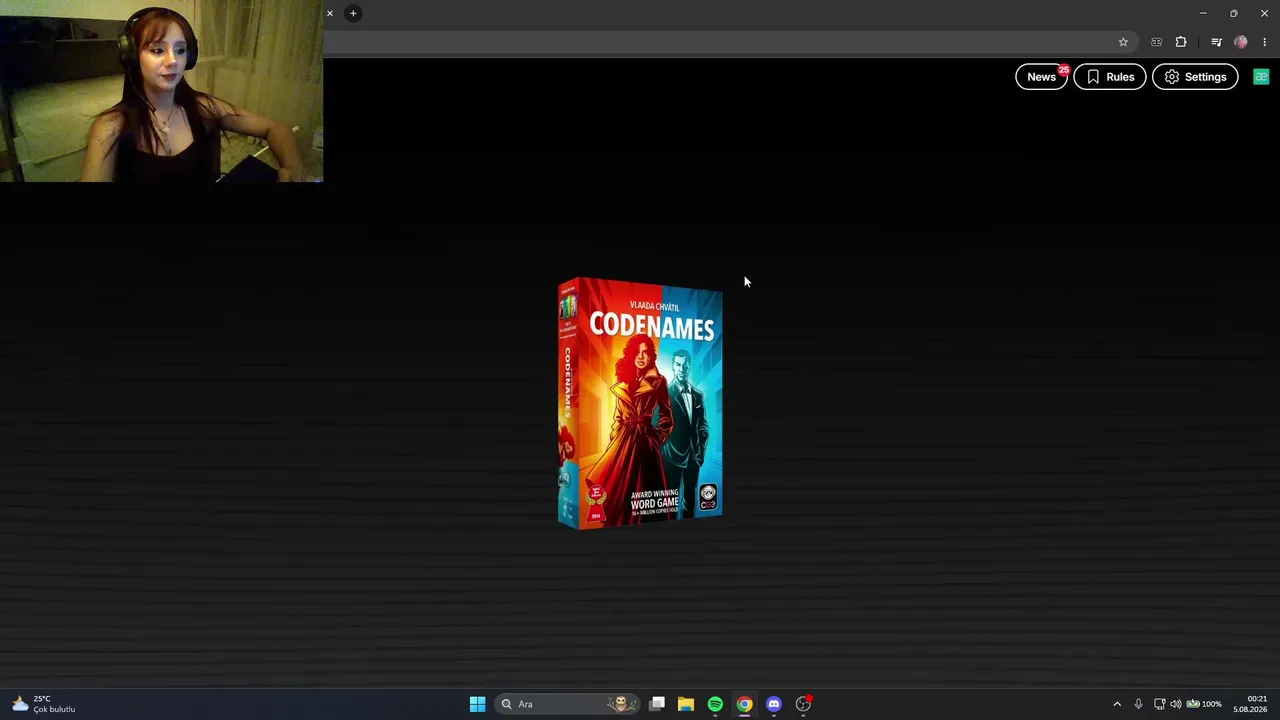Click the green ae extension badge on page
1280x720 pixels.
click(1261, 77)
